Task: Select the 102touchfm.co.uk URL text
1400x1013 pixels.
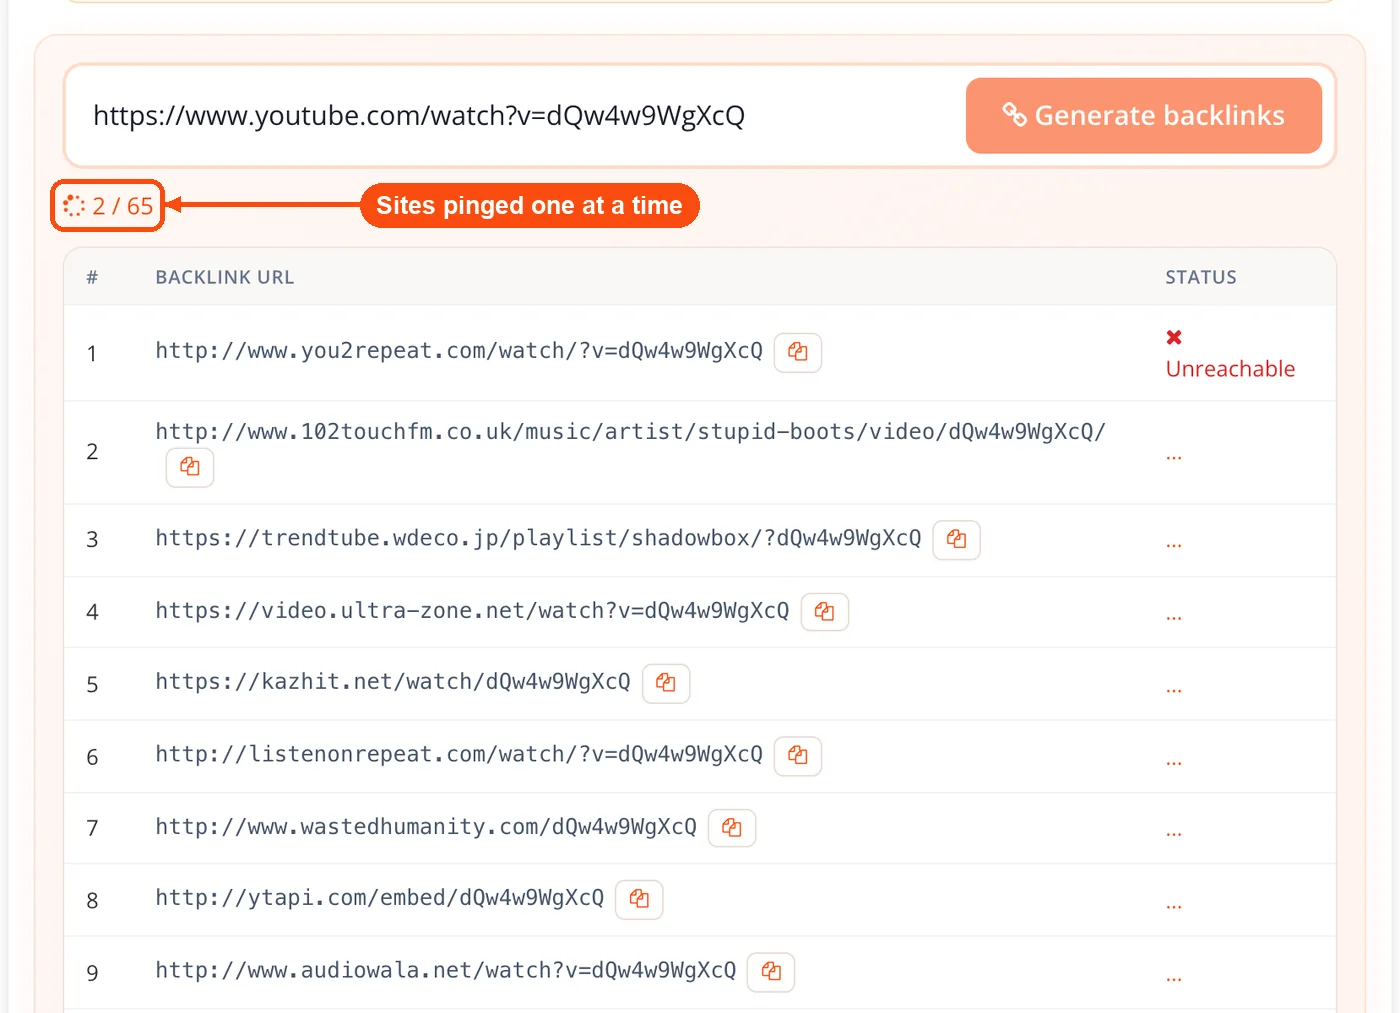Action: (630, 432)
